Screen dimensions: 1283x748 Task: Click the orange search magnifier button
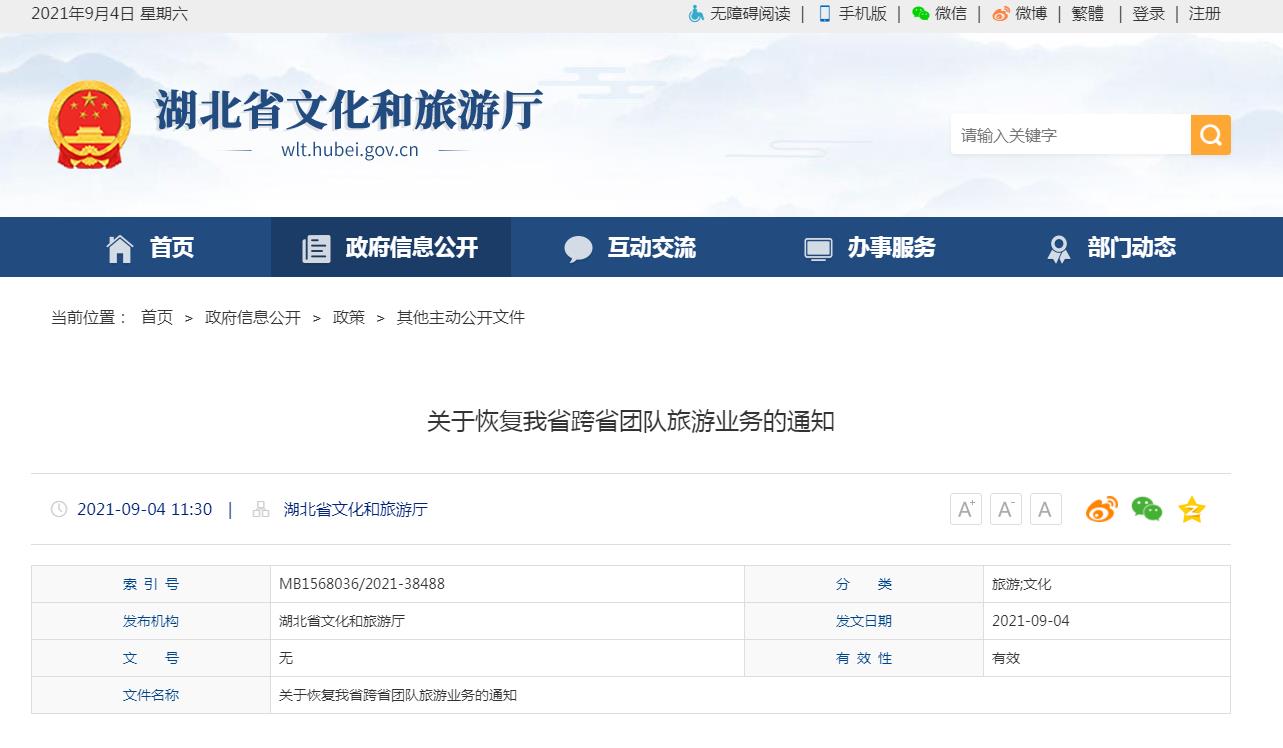coord(1210,135)
